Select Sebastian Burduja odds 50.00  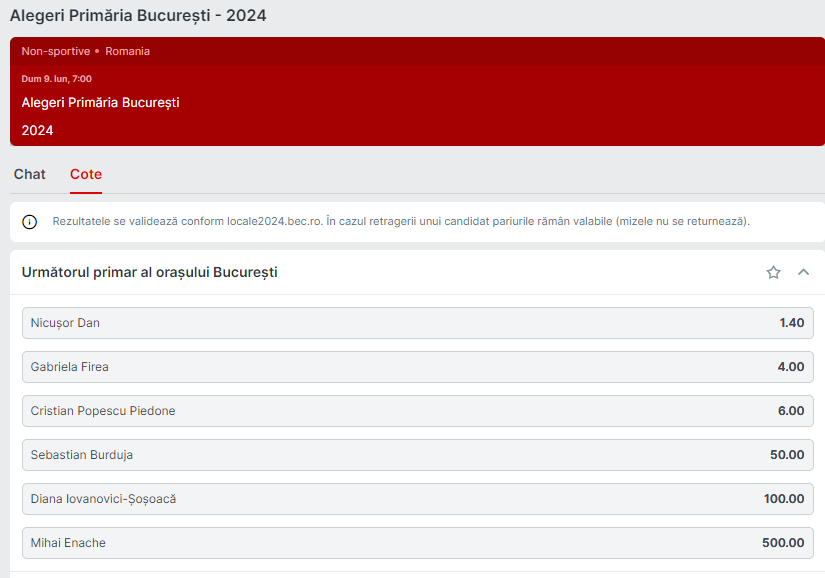tap(418, 455)
